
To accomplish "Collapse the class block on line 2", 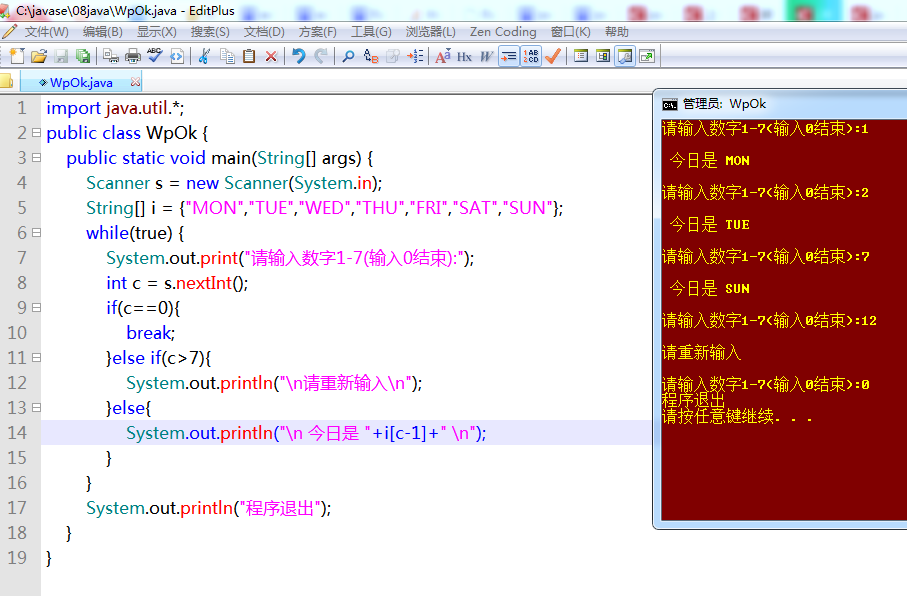I will pyautogui.click(x=36, y=133).
